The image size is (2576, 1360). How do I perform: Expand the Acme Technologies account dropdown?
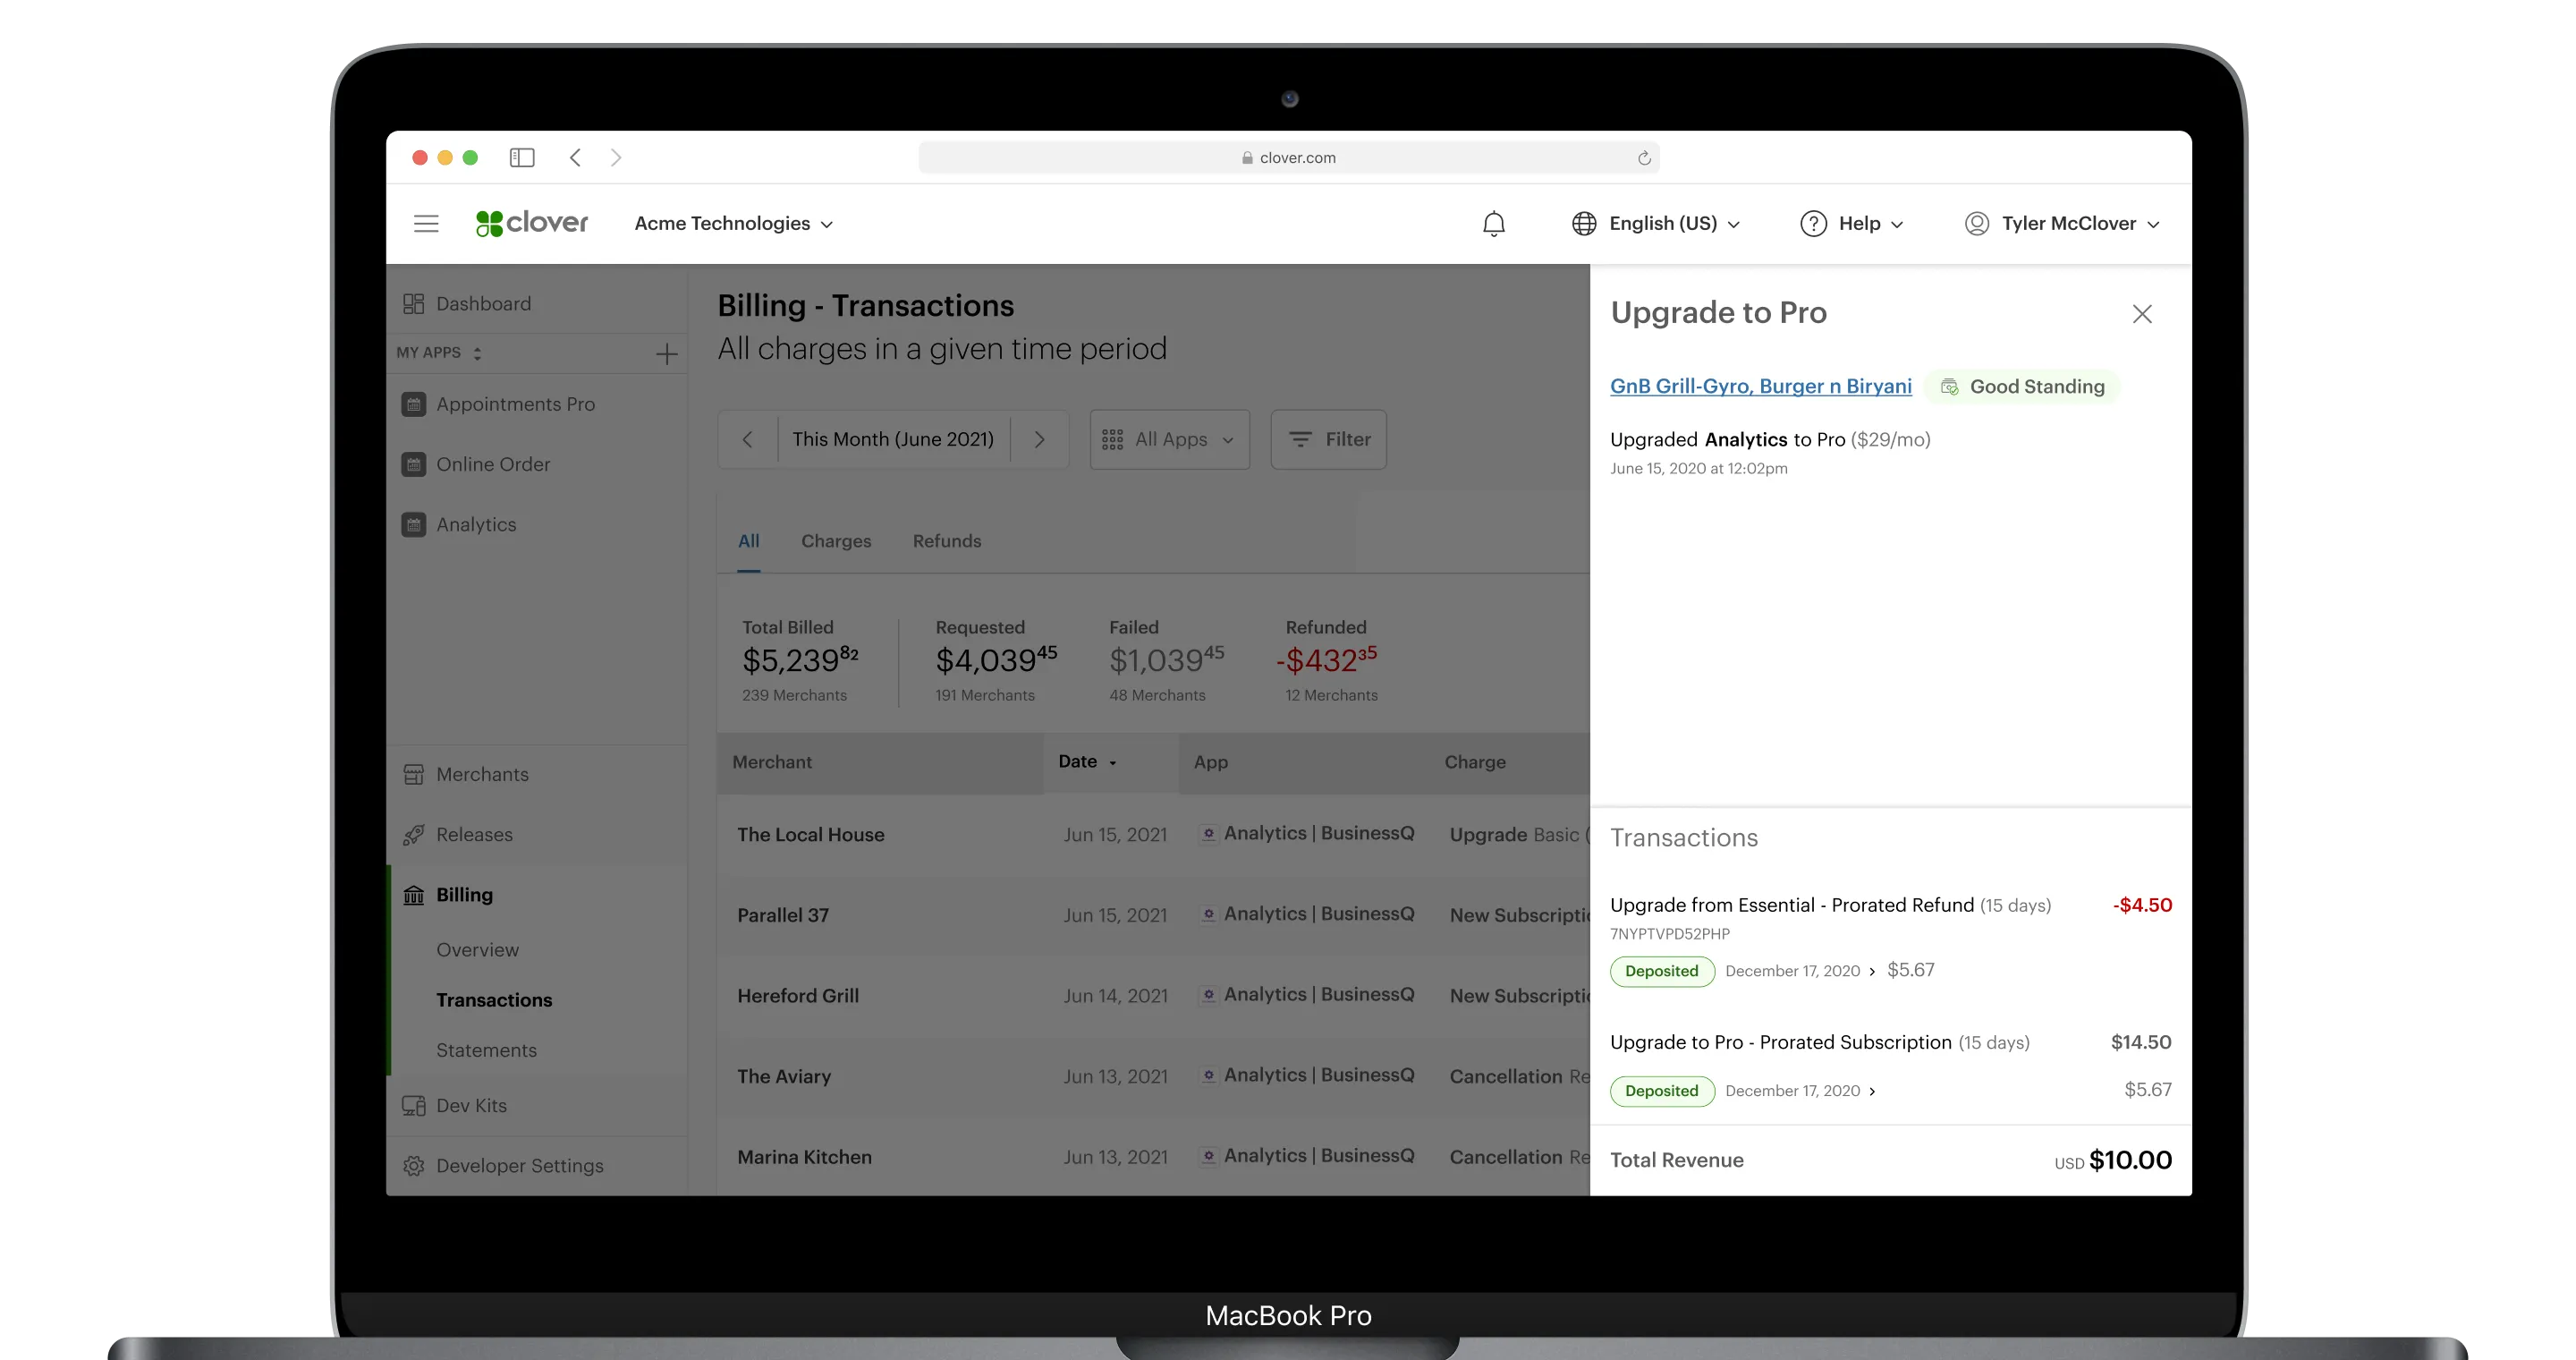[733, 224]
